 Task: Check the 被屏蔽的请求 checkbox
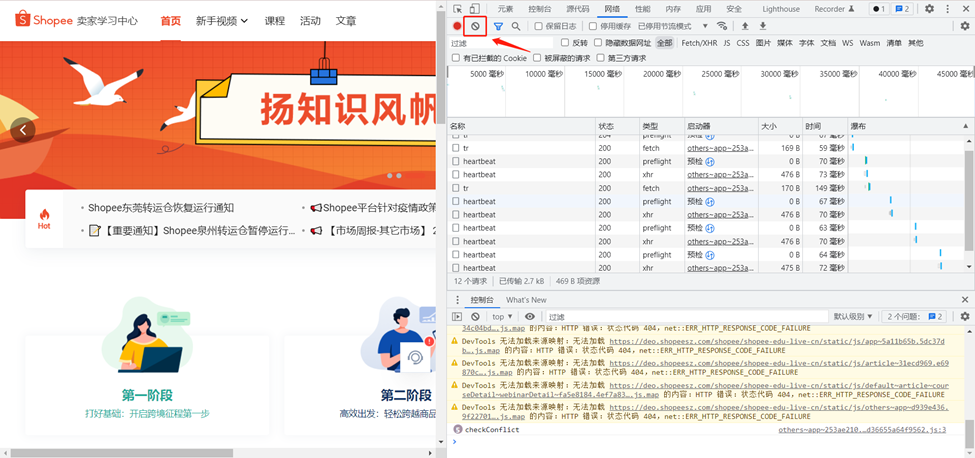click(x=537, y=58)
